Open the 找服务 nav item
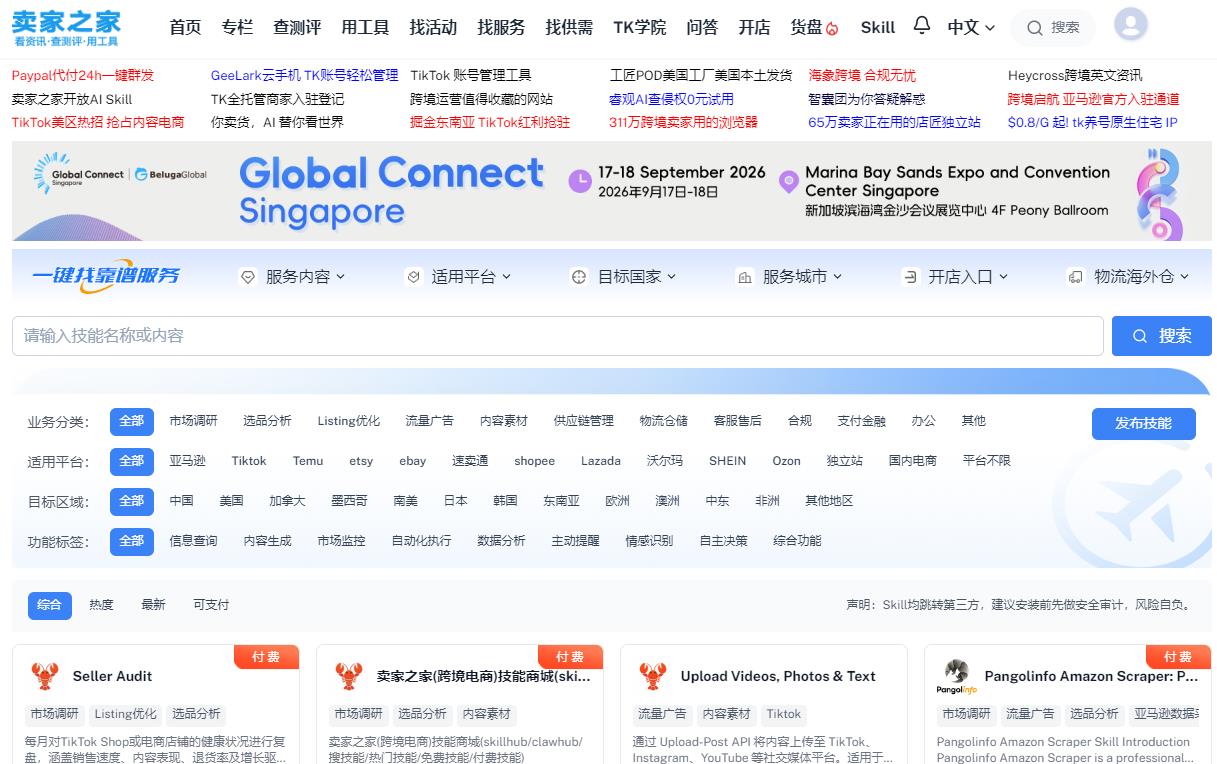Image resolution: width=1217 pixels, height=764 pixels. point(501,28)
